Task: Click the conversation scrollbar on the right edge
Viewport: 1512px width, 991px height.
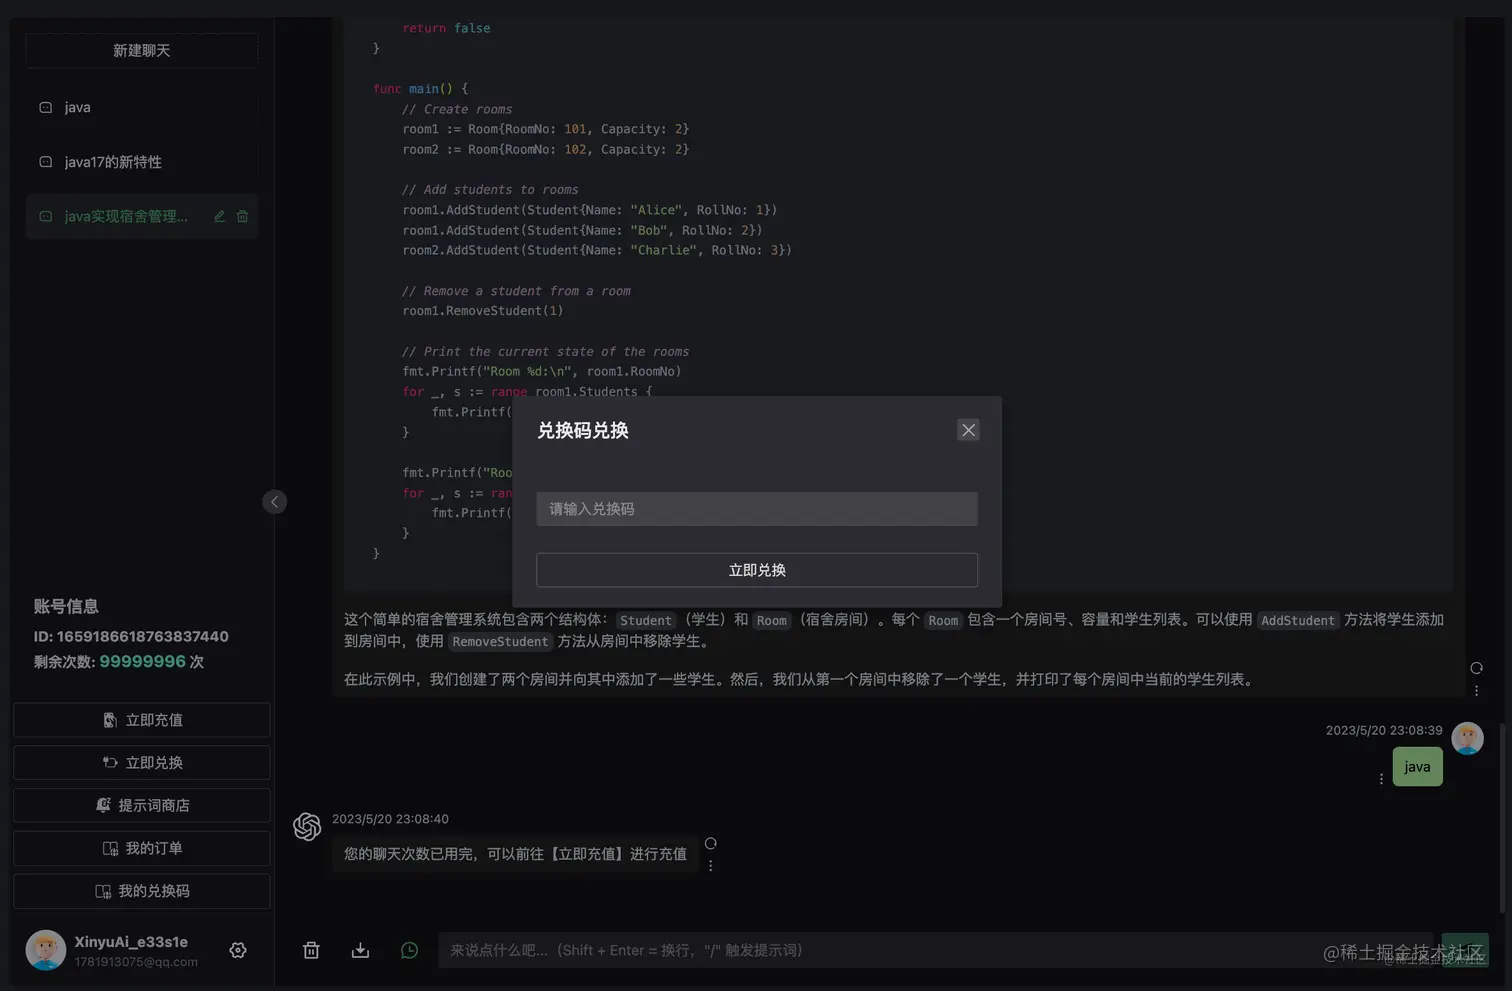Action: tap(1501, 816)
